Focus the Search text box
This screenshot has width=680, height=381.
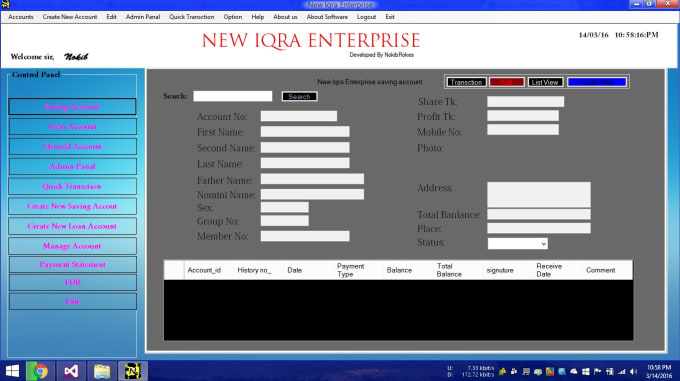(x=232, y=96)
